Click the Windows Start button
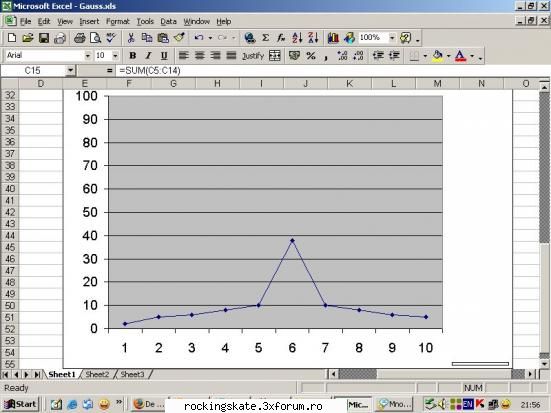The width and height of the screenshot is (551, 413). click(20, 404)
